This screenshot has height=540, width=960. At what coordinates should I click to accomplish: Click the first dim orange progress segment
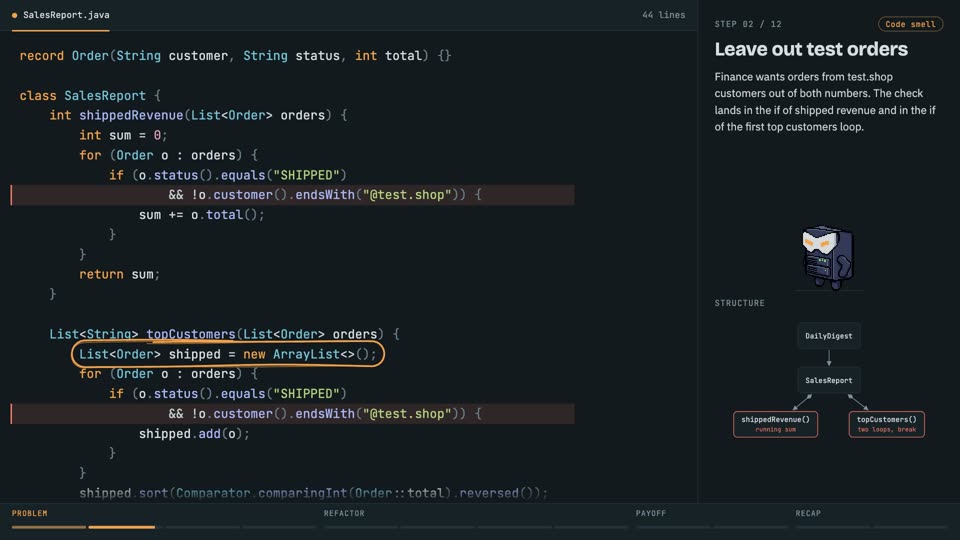(x=49, y=527)
